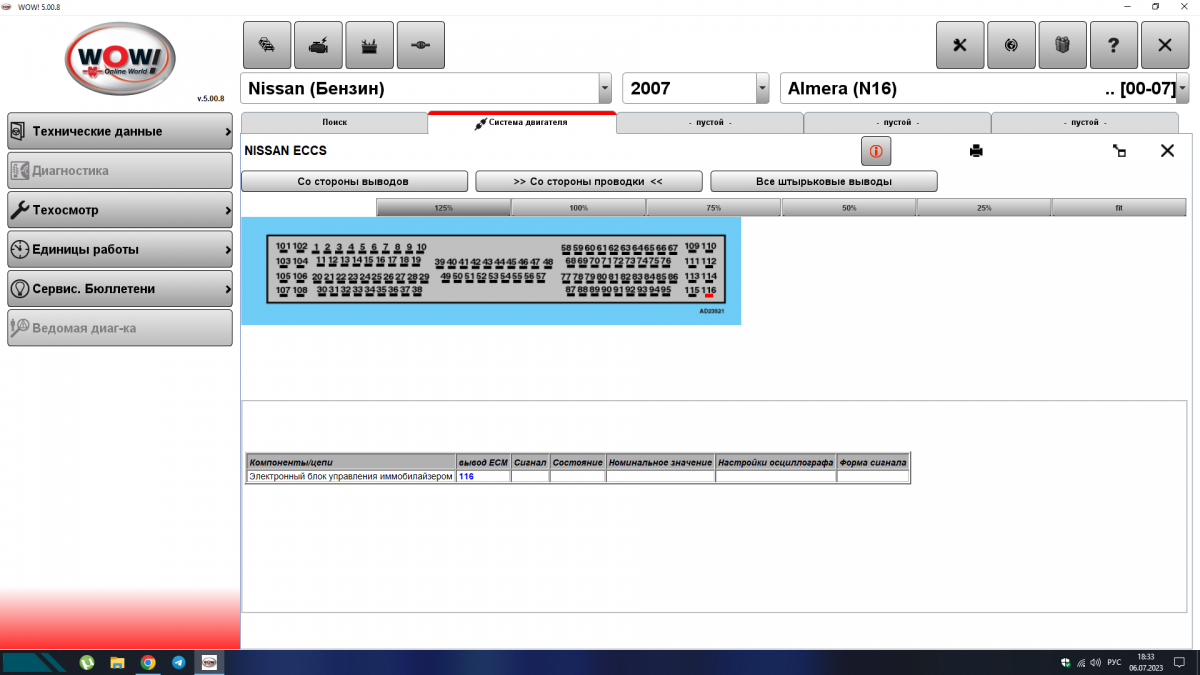Screen dimensions: 1200x675
Task: Open the engine diagnostics toolbar icon
Action: tap(318, 45)
